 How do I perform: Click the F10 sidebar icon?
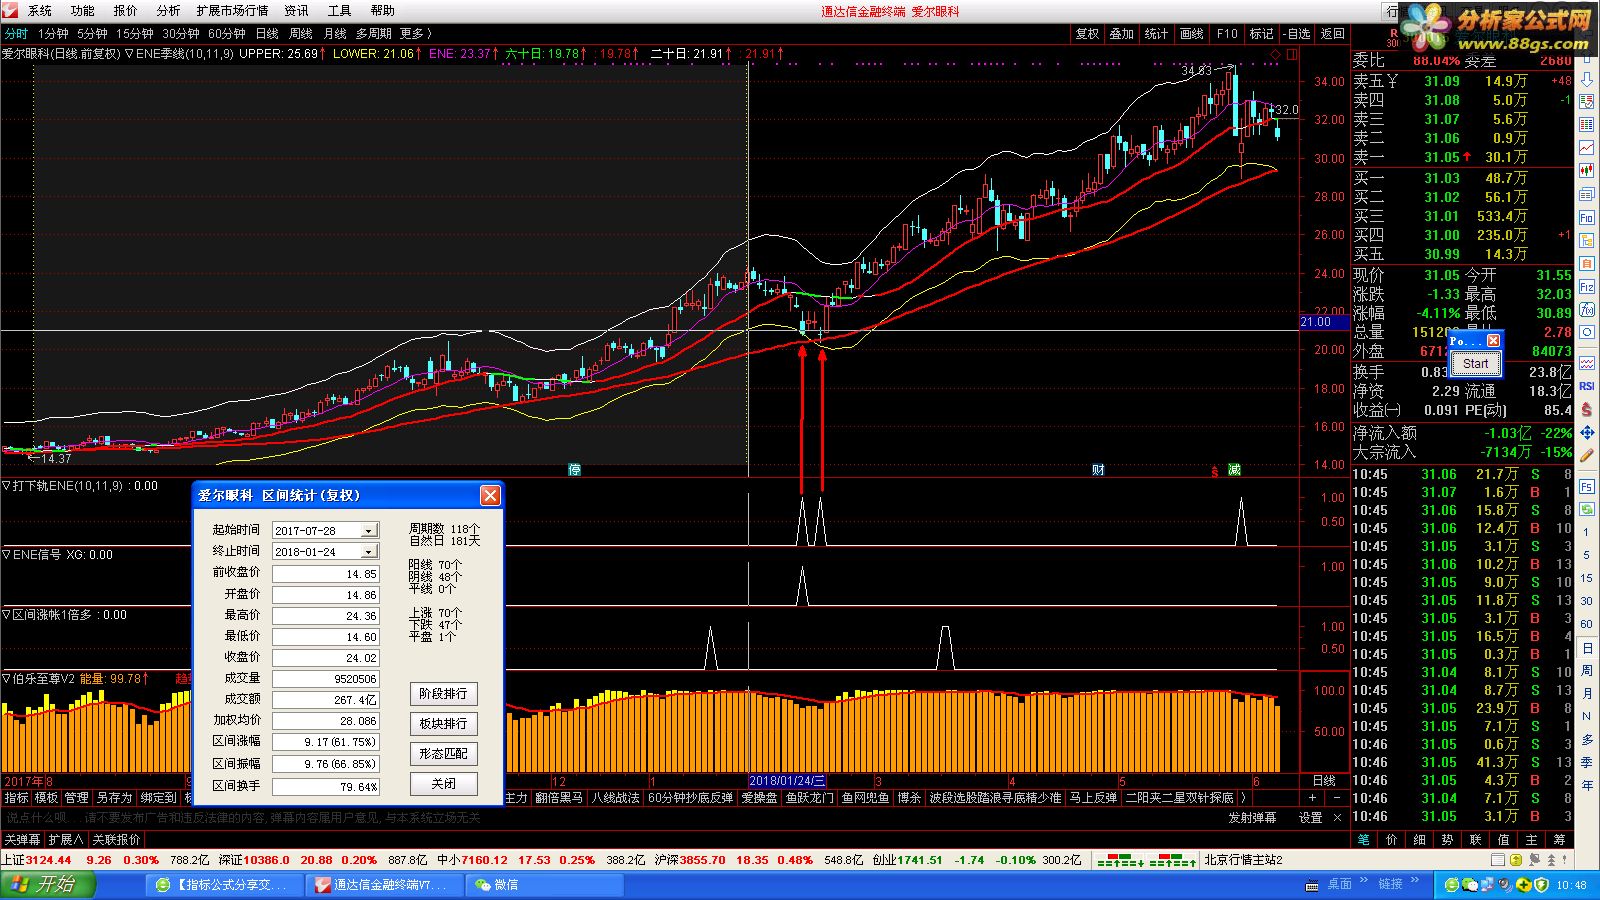click(1587, 218)
